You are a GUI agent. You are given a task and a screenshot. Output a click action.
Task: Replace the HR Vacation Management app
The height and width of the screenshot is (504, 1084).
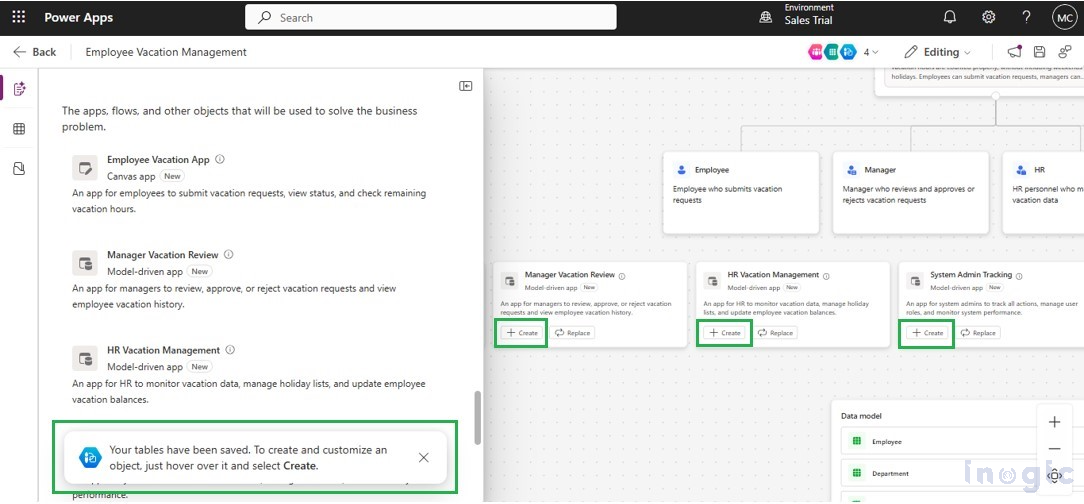point(775,333)
